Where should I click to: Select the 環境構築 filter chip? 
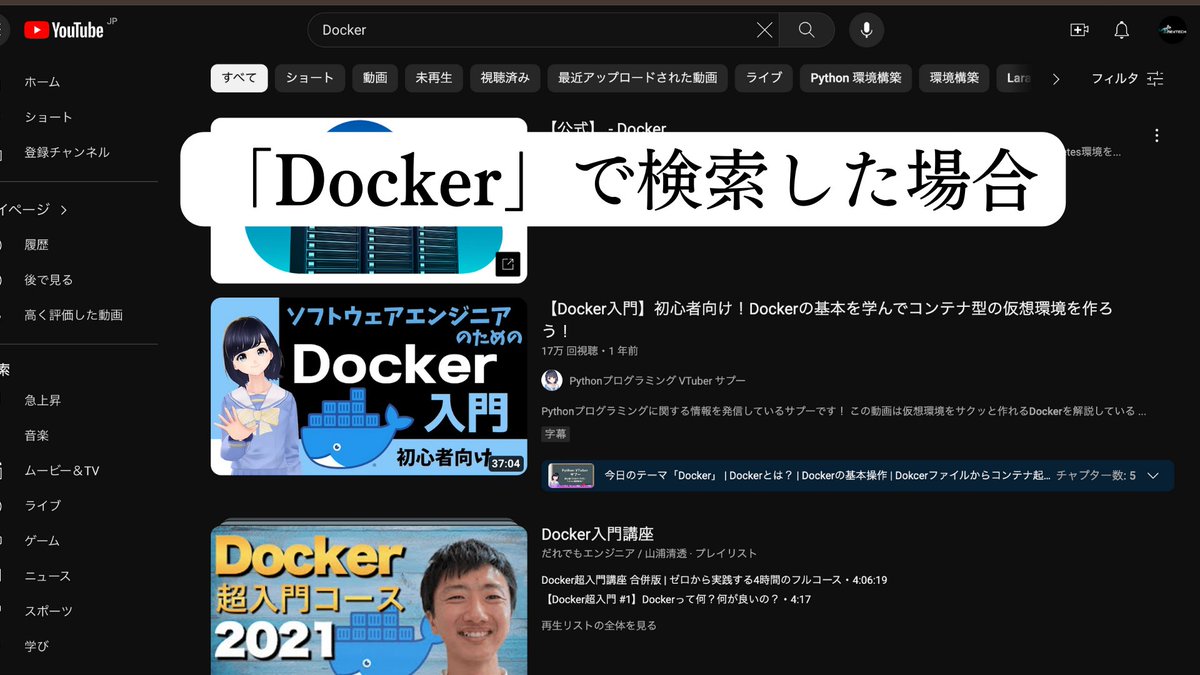pos(954,78)
